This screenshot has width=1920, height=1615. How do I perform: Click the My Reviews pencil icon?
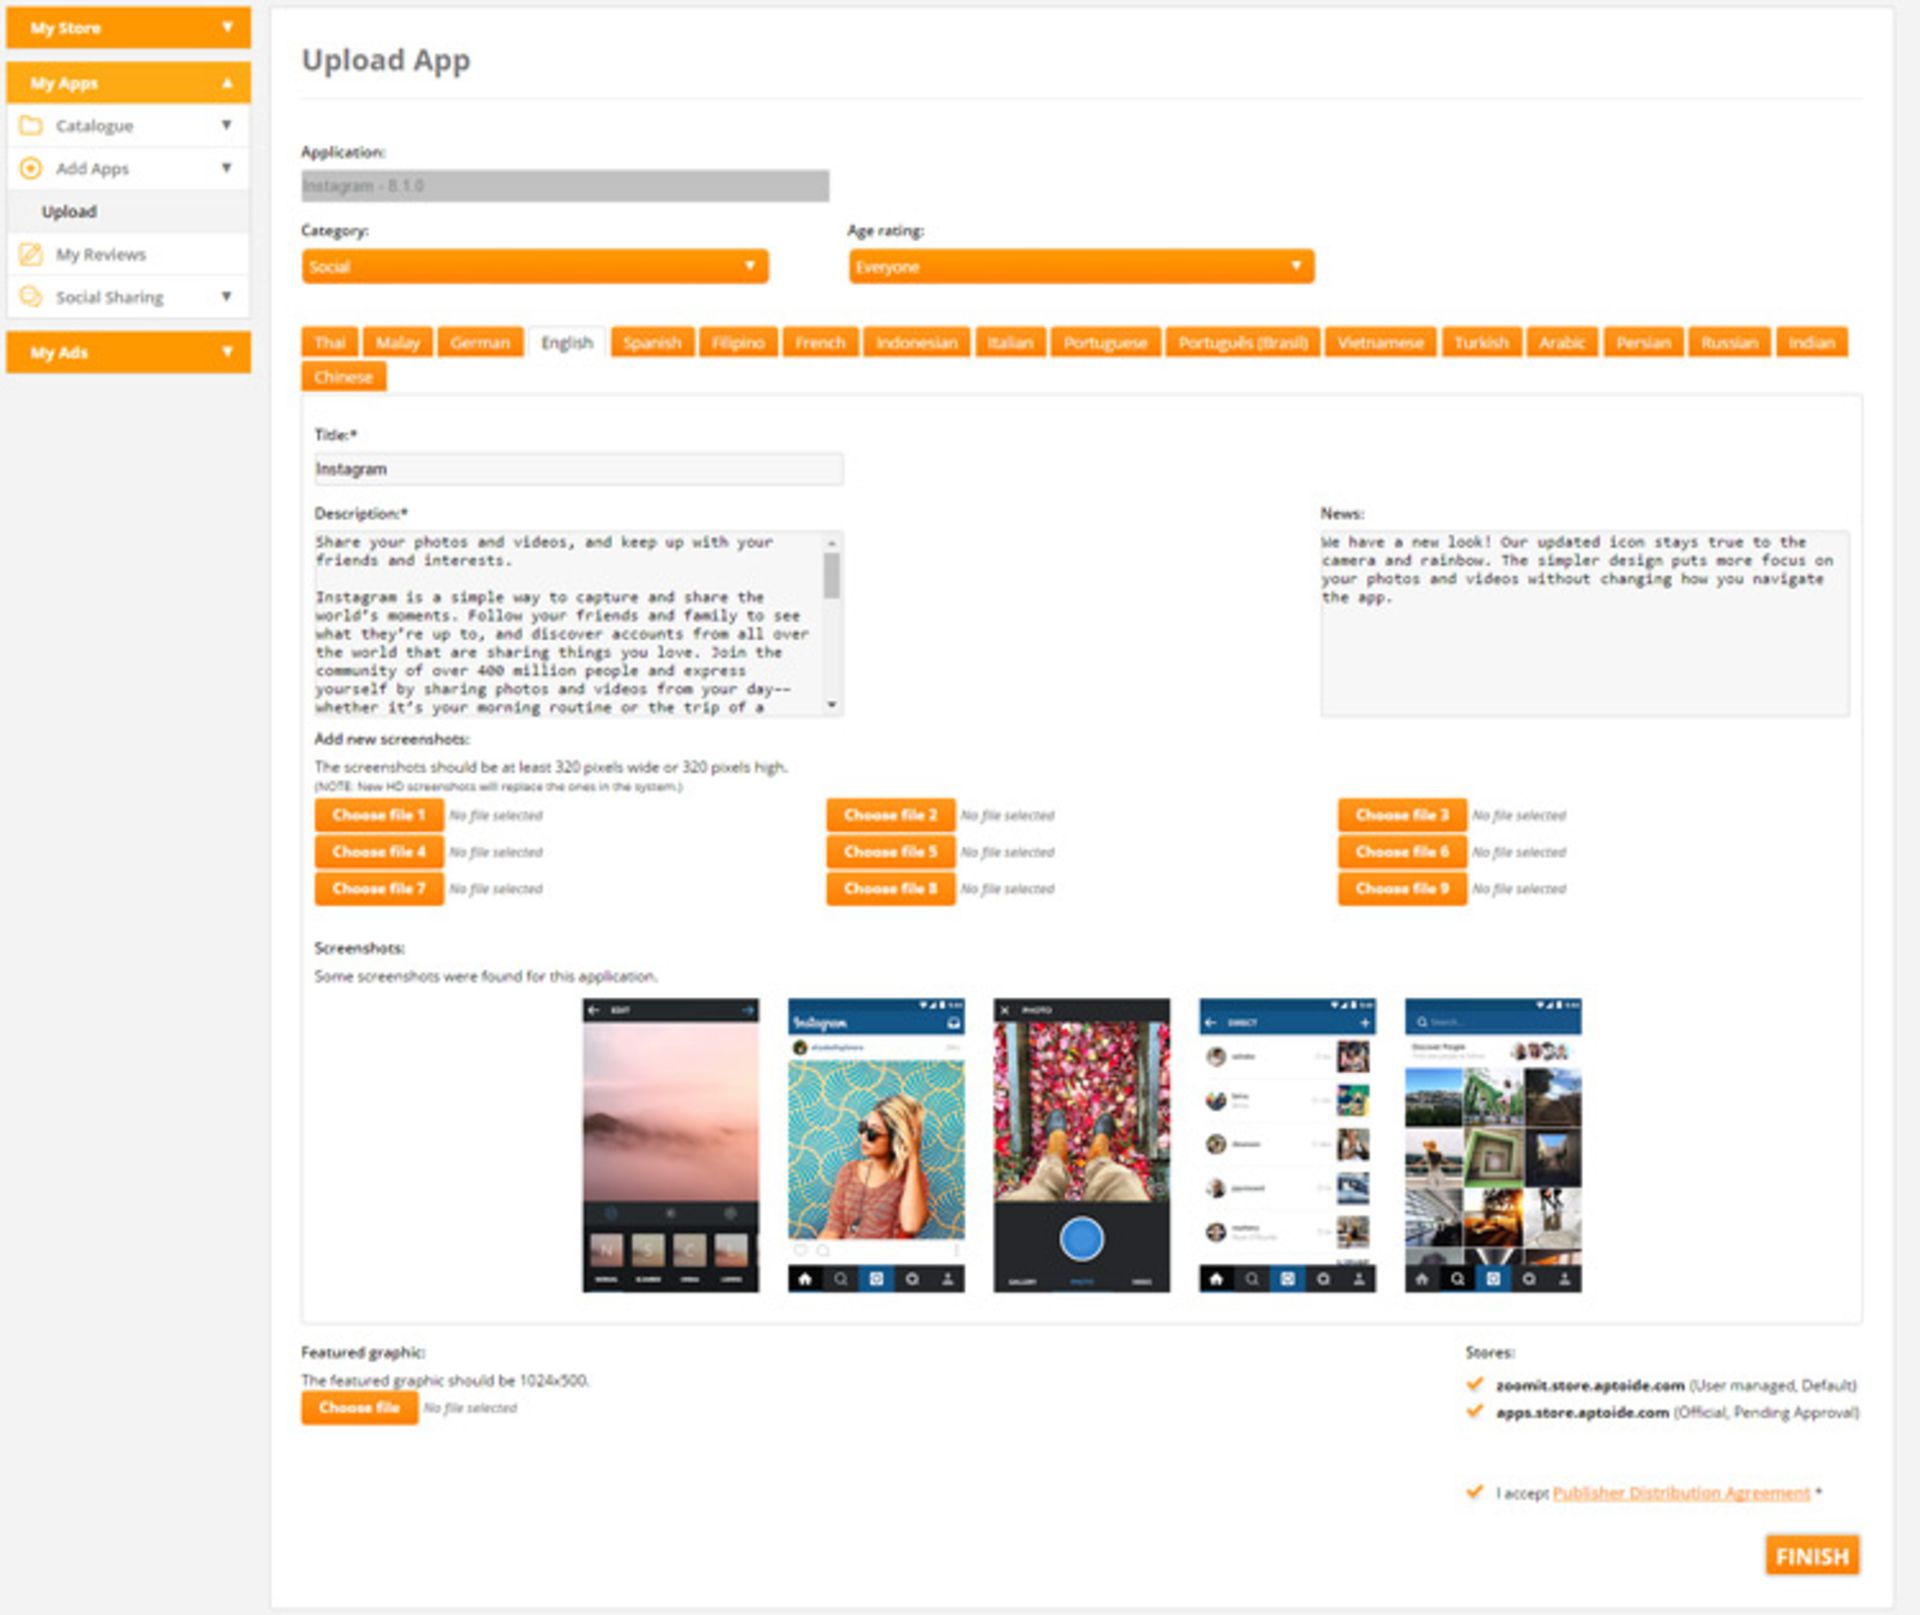coord(31,254)
